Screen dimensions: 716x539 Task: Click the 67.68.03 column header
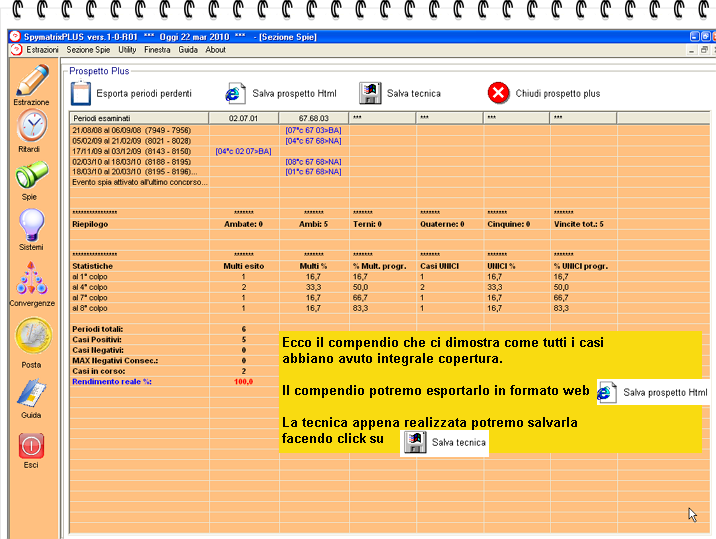tap(313, 118)
